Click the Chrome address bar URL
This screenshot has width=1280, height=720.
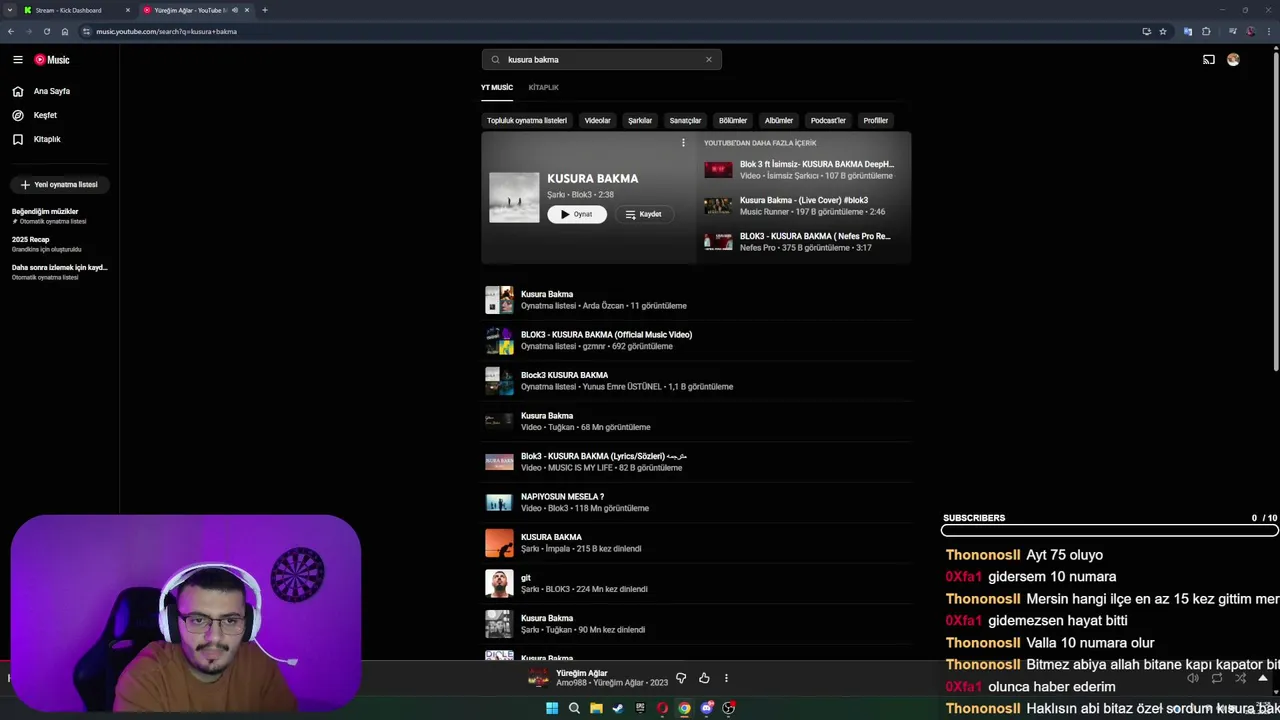click(x=166, y=31)
